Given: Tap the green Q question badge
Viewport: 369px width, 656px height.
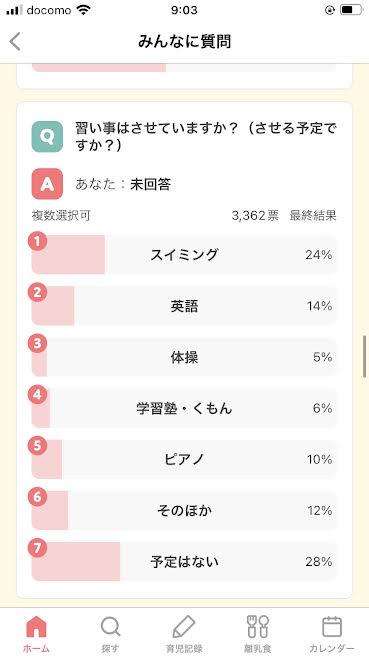Looking at the screenshot, I should [x=47, y=136].
